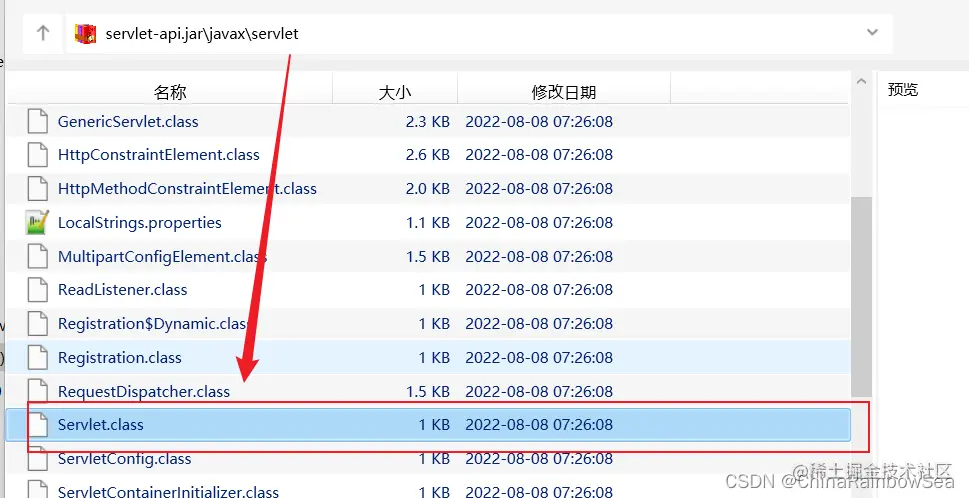
Task: Click the scroll-up arrow of the file list
Action: point(861,82)
